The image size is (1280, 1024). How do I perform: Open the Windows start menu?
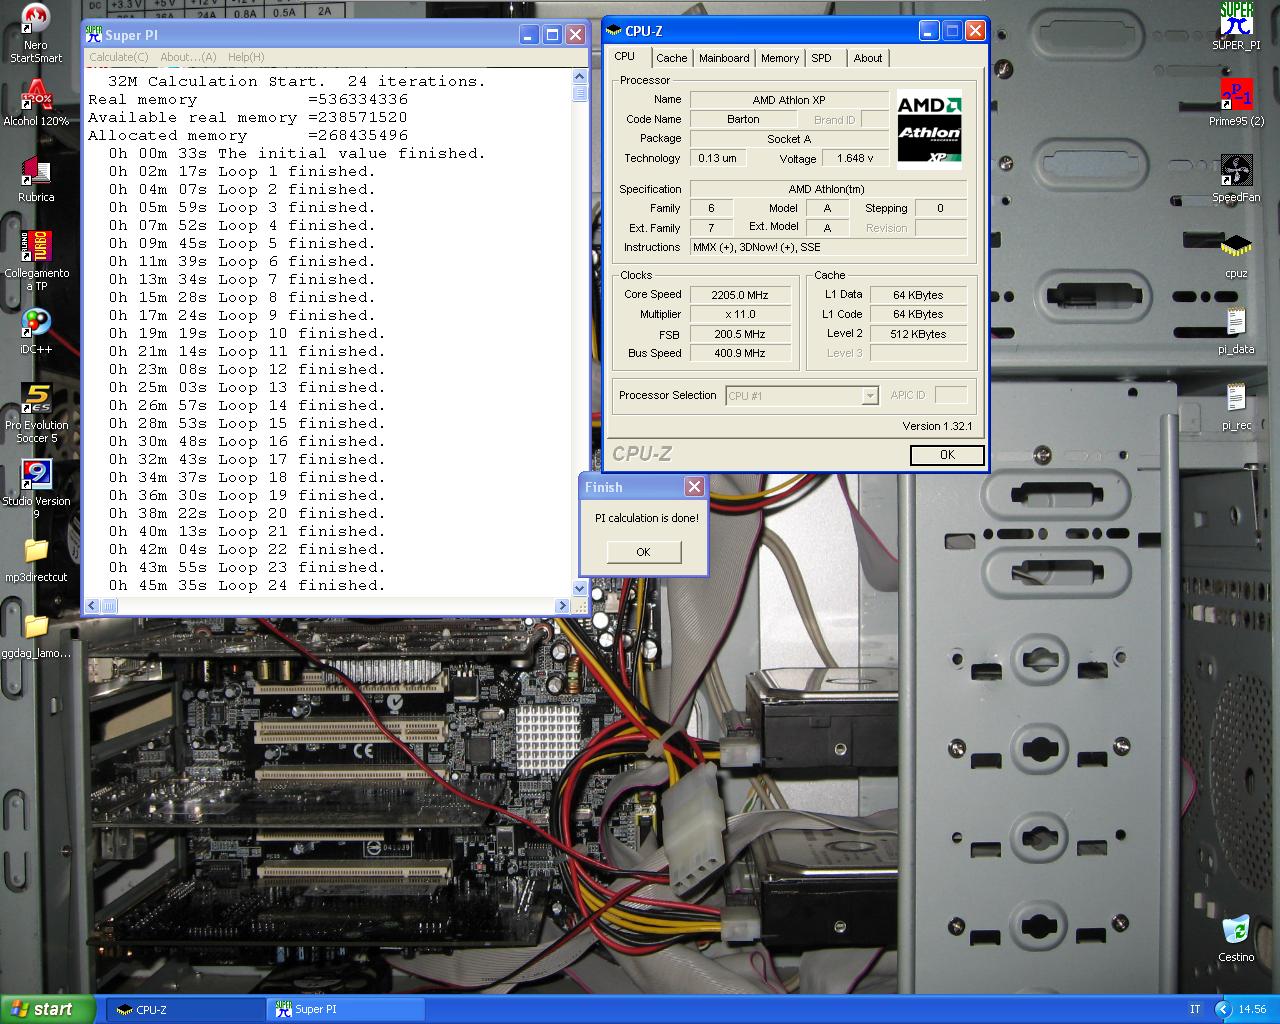48,1009
